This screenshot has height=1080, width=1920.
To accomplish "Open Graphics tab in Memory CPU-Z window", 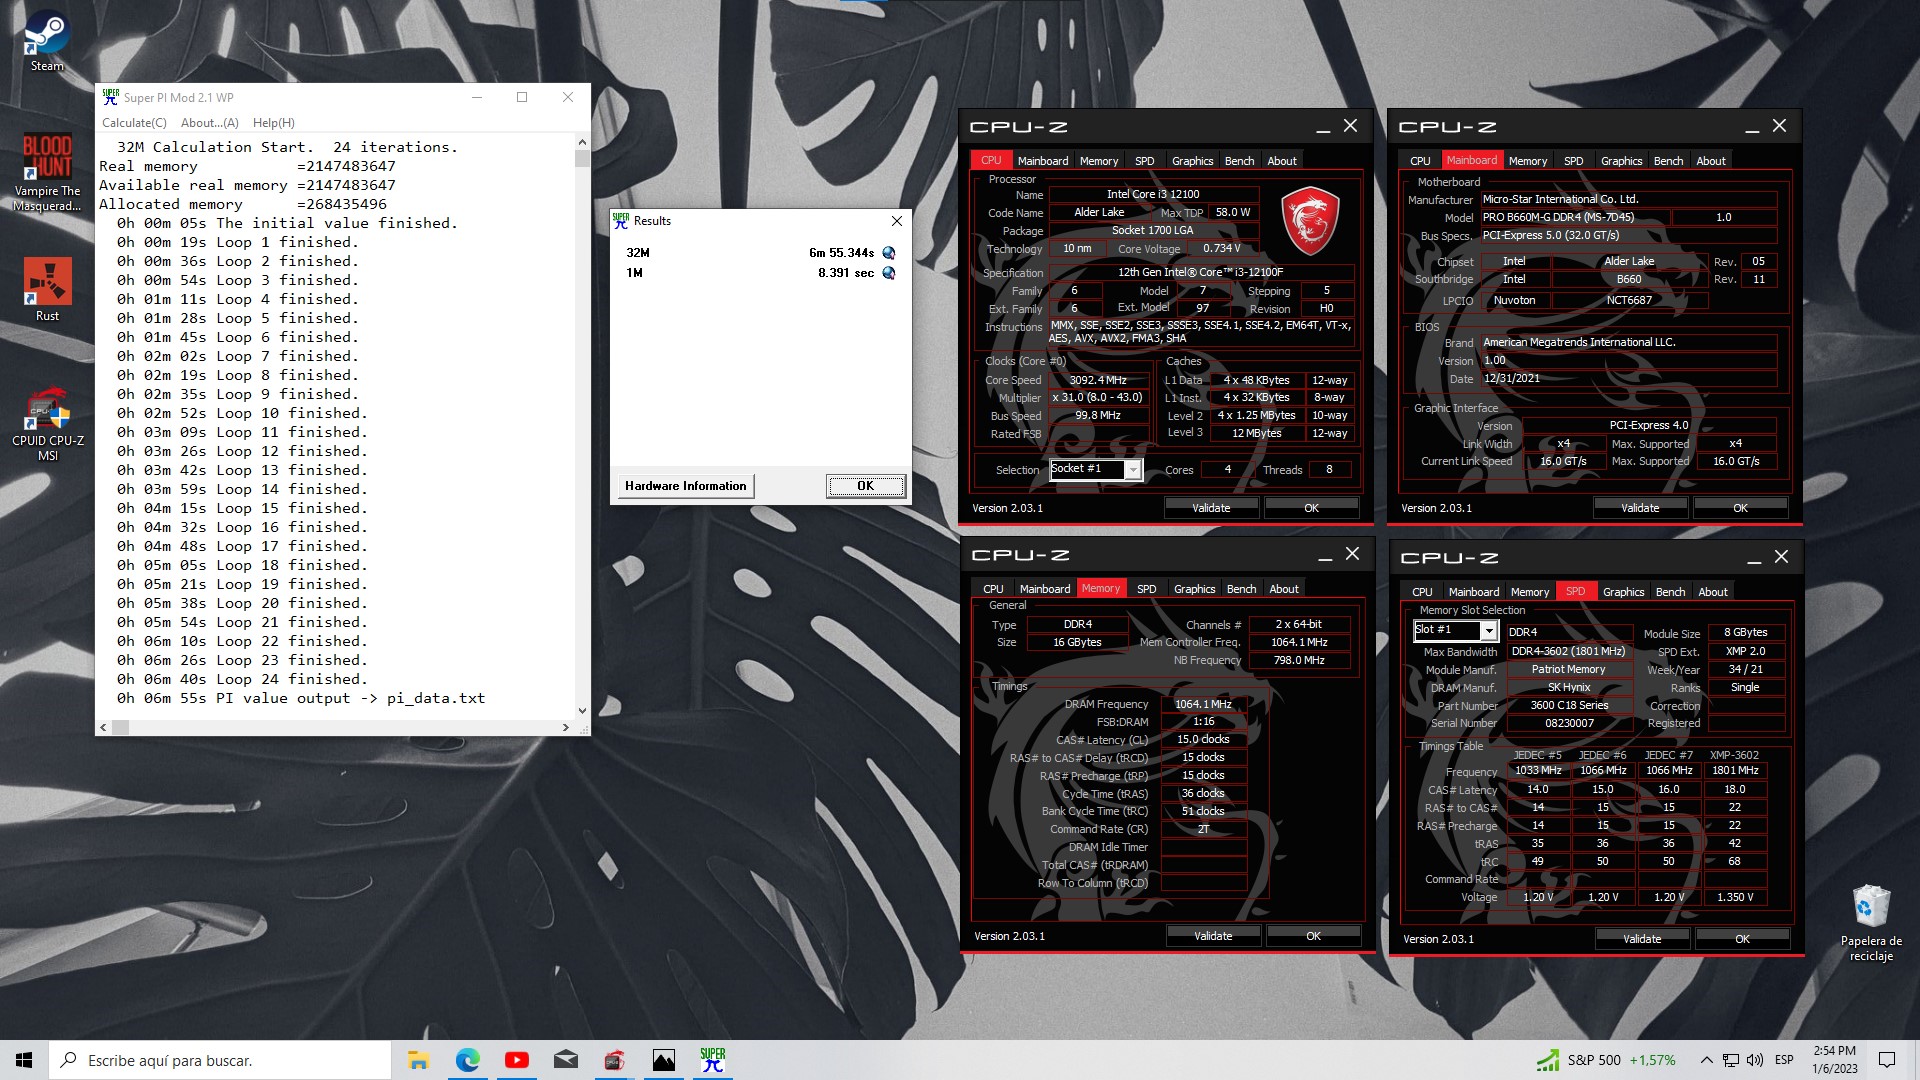I will tap(1194, 588).
